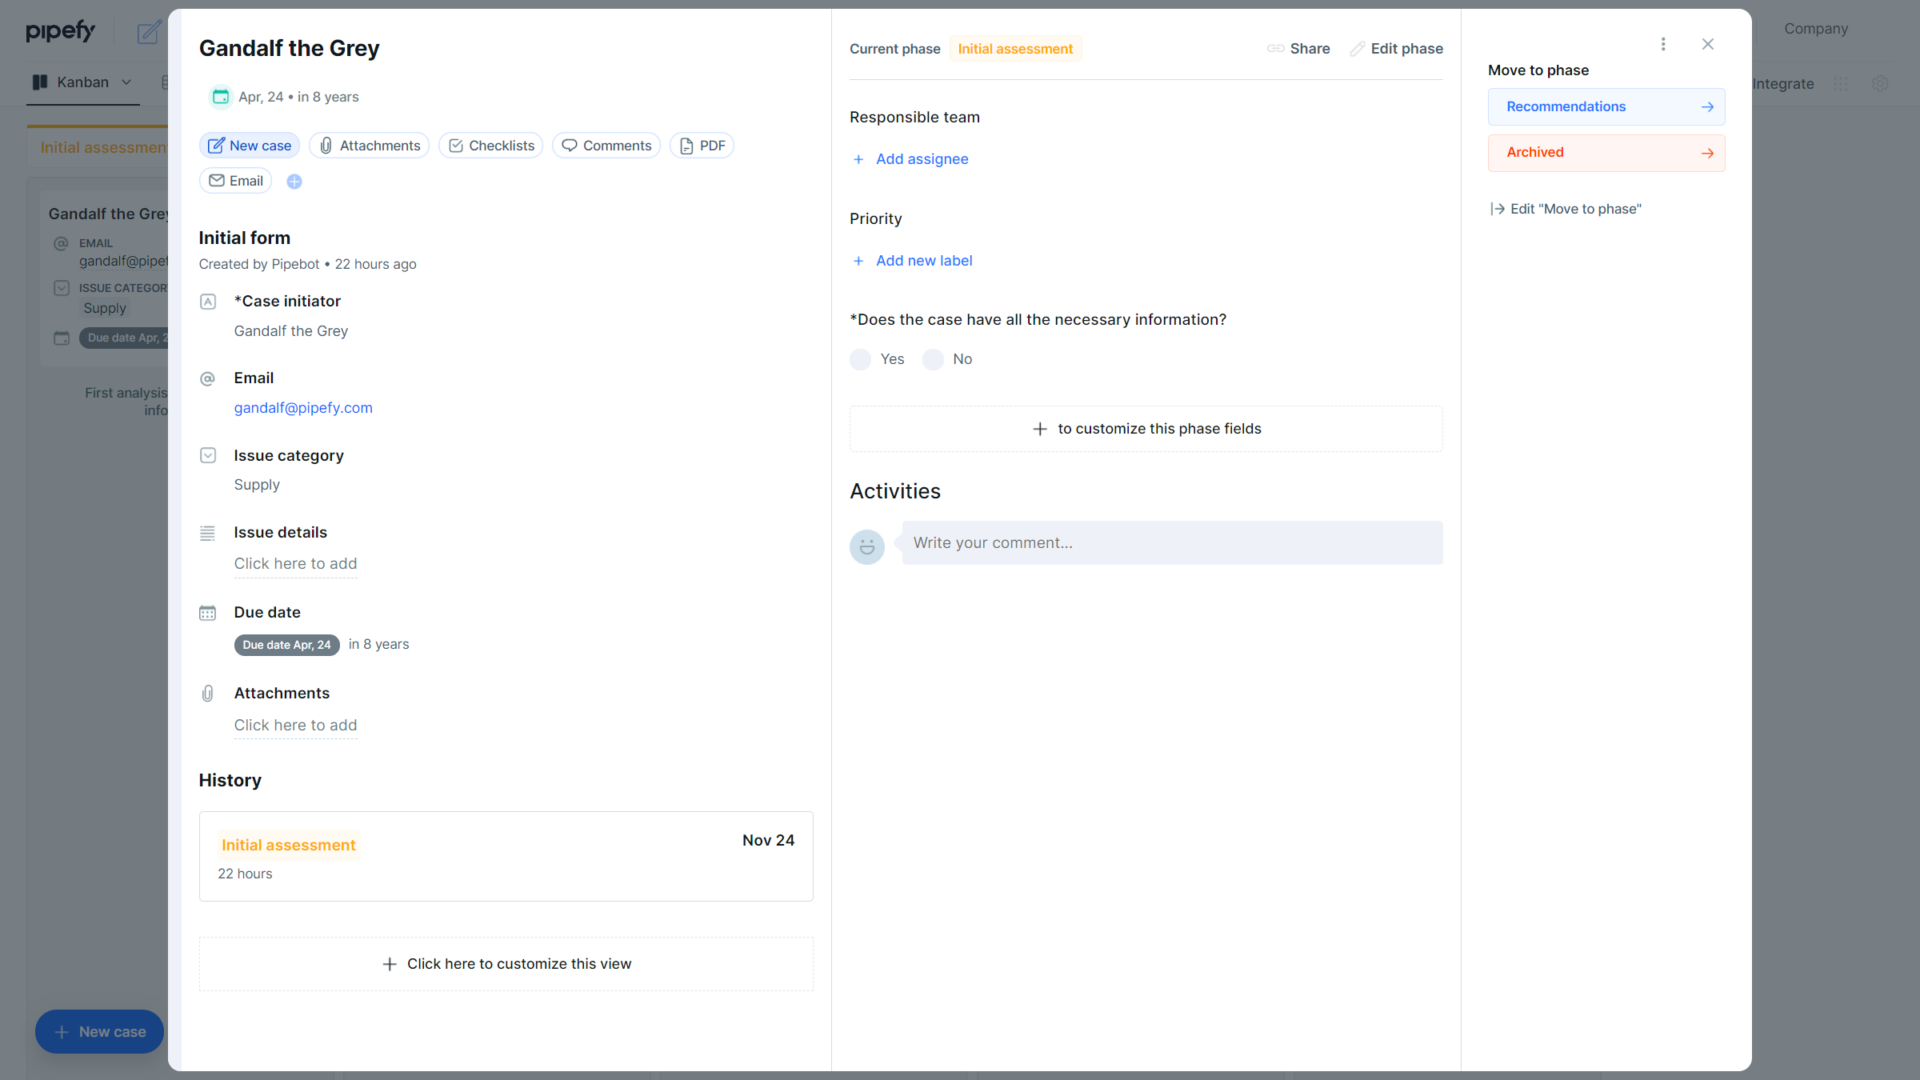This screenshot has height=1080, width=1920.
Task: Click the three-dot overflow menu on the card
Action: click(x=1663, y=44)
